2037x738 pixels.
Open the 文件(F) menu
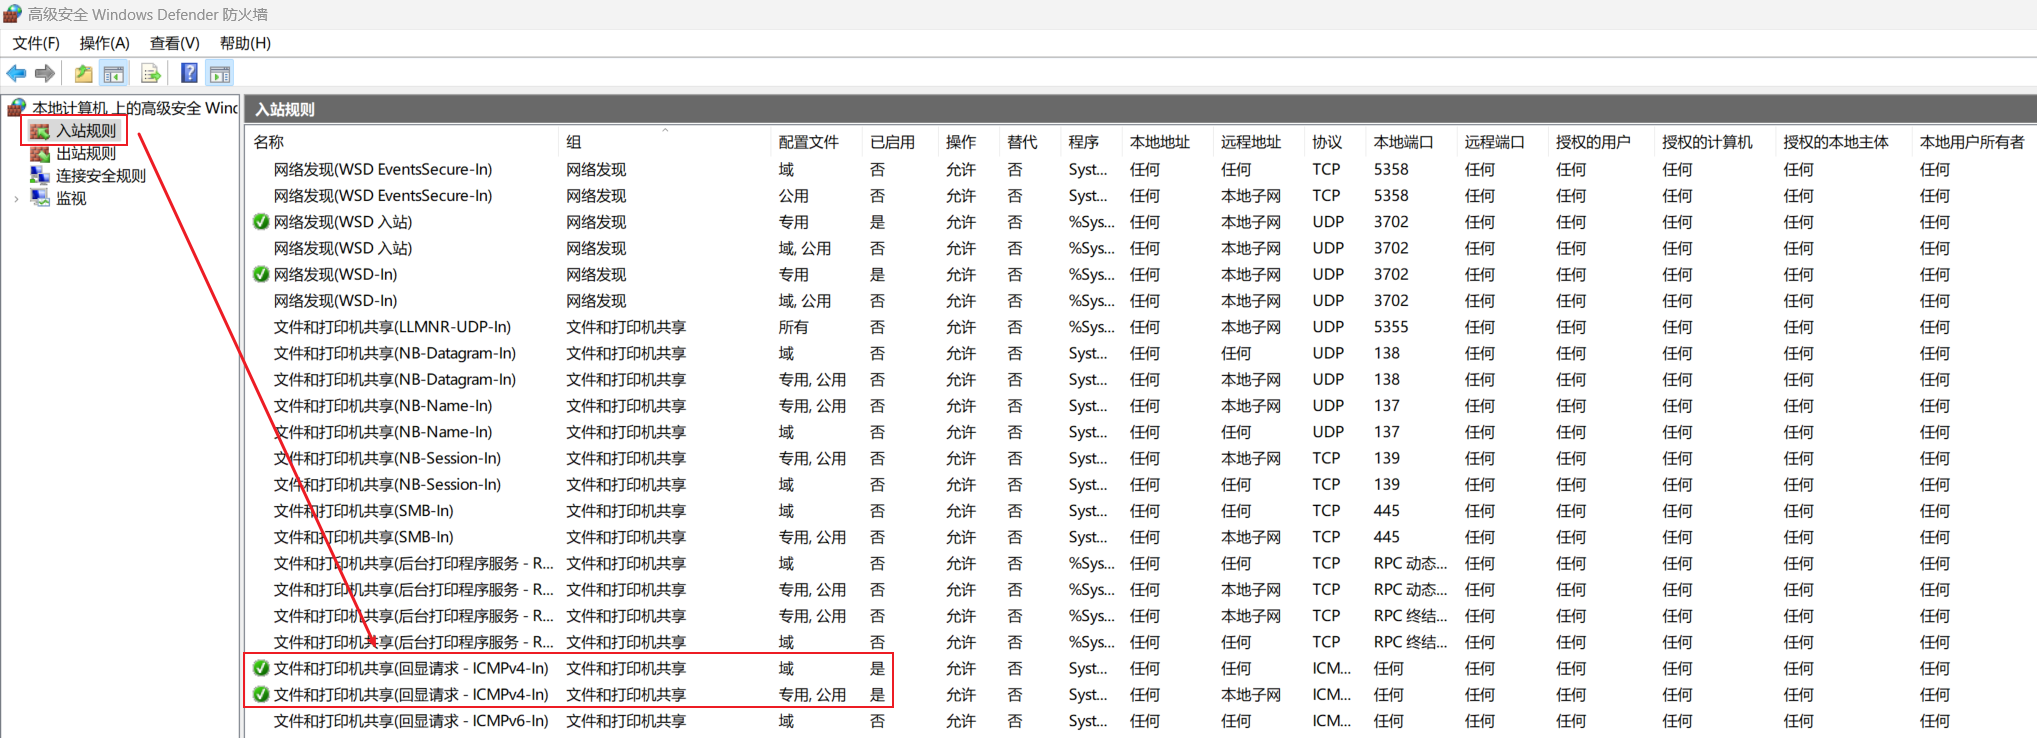(36, 43)
